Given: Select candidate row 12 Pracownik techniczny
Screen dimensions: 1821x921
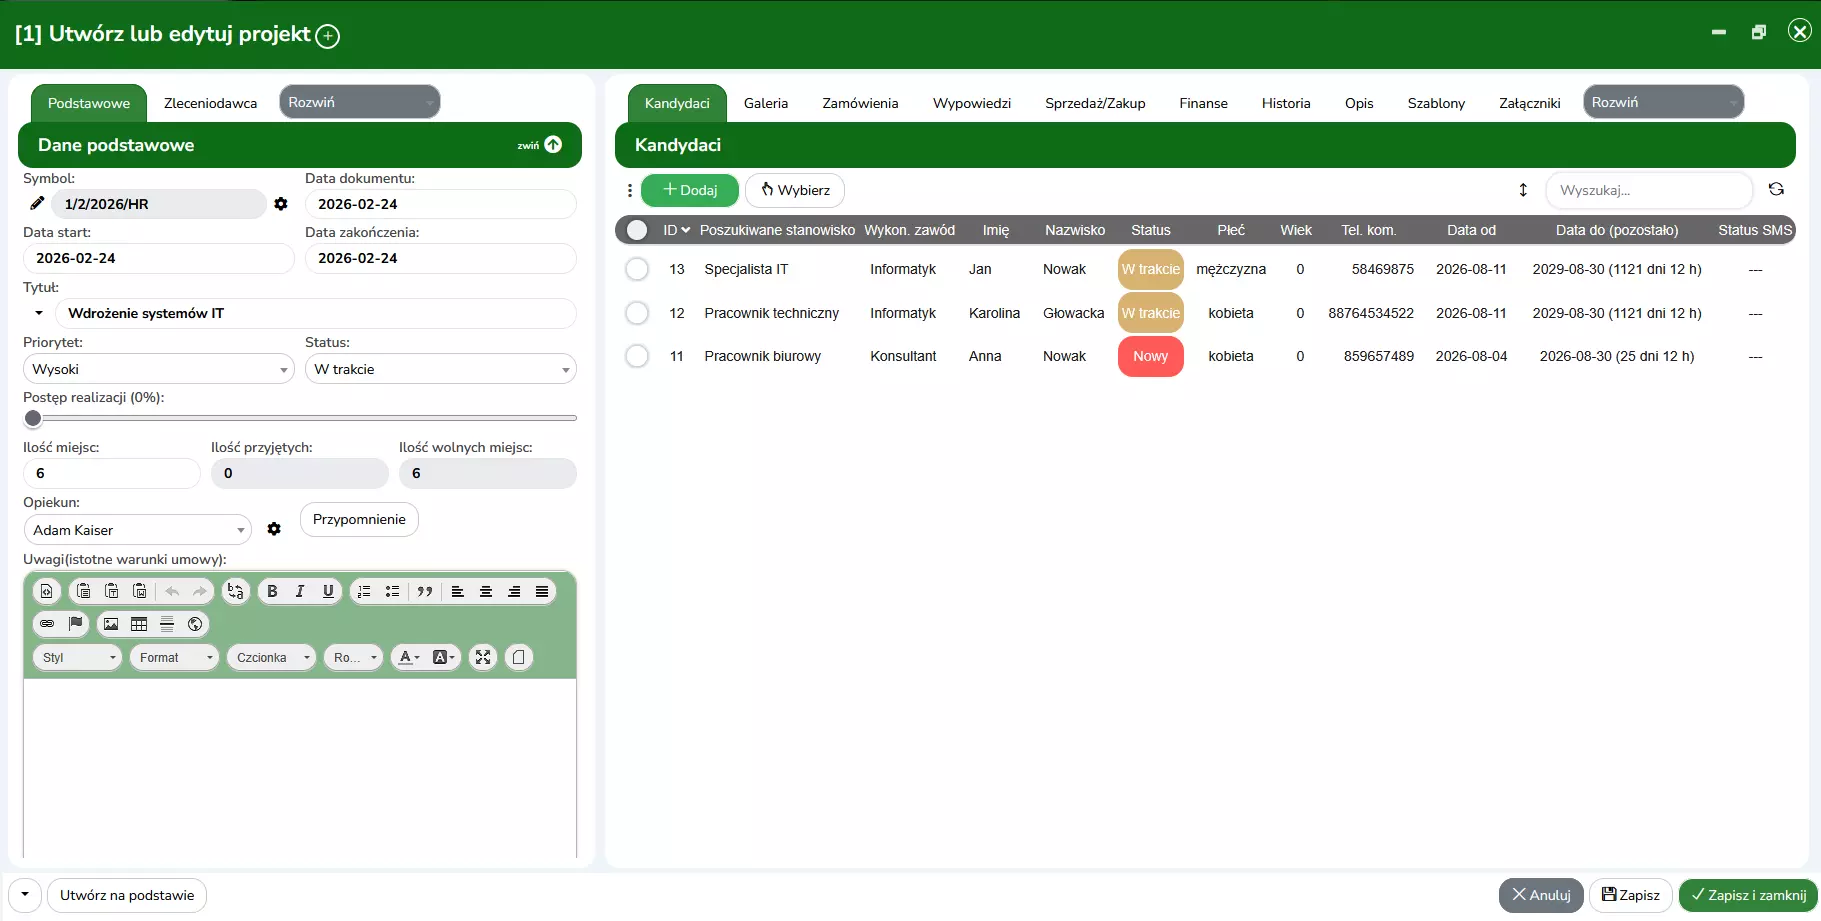Looking at the screenshot, I should pyautogui.click(x=637, y=313).
